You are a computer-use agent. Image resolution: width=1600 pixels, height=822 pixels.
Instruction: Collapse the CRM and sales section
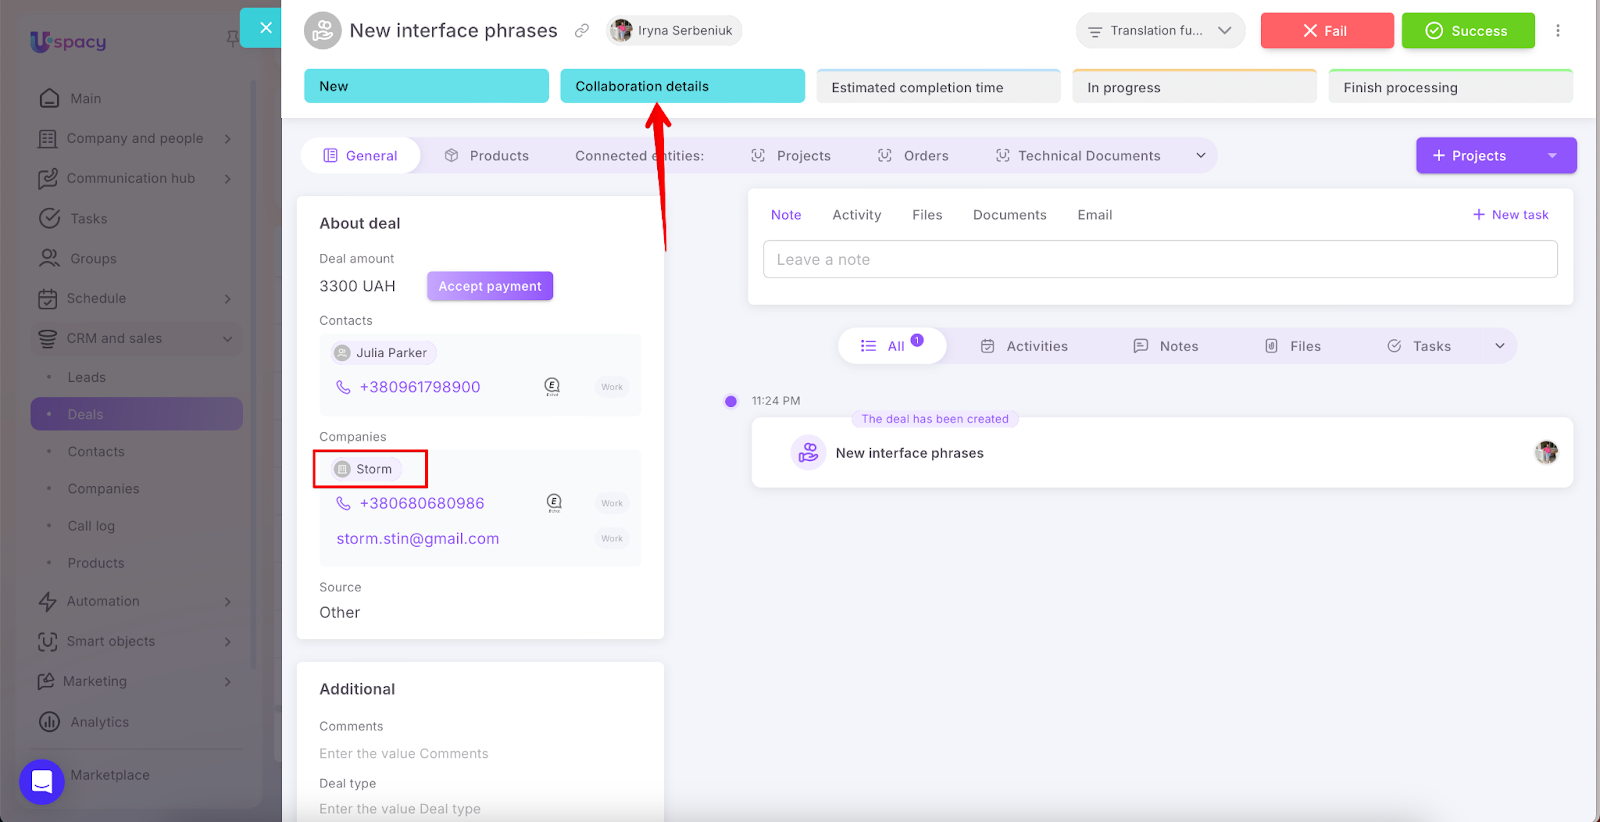(228, 339)
